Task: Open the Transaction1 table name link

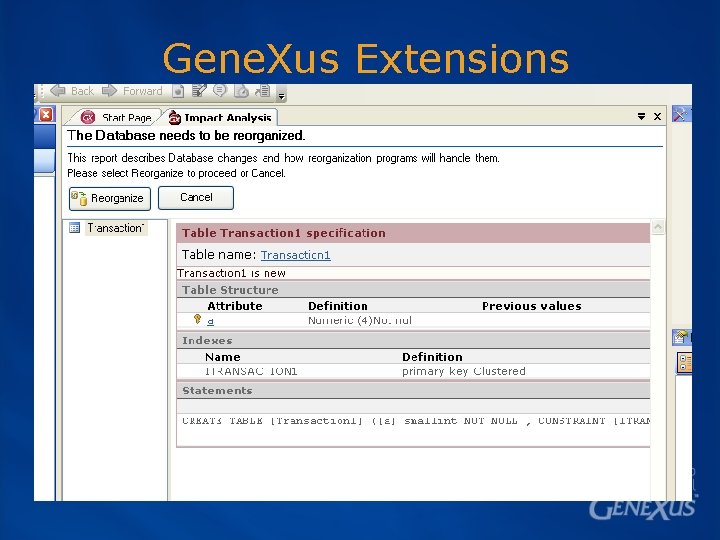Action: [296, 255]
